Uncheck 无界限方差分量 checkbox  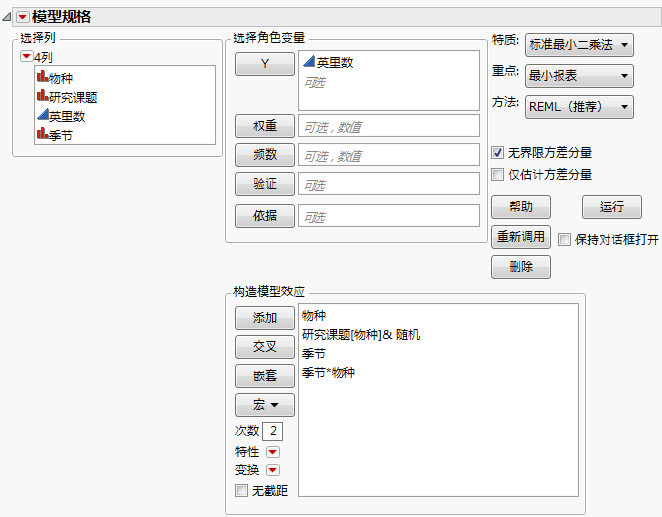pyautogui.click(x=497, y=152)
